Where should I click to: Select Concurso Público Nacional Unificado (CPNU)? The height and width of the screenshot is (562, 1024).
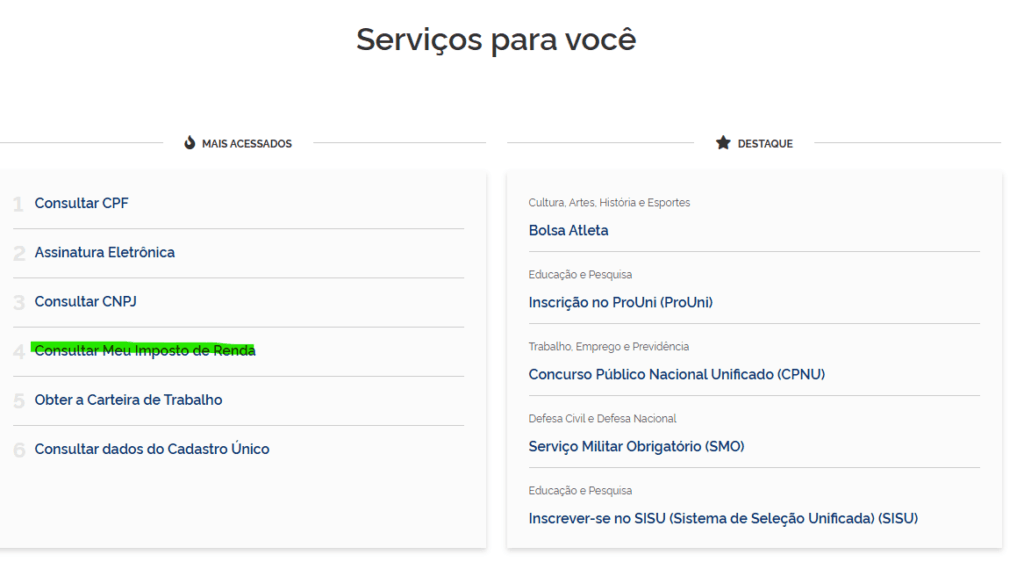[677, 374]
